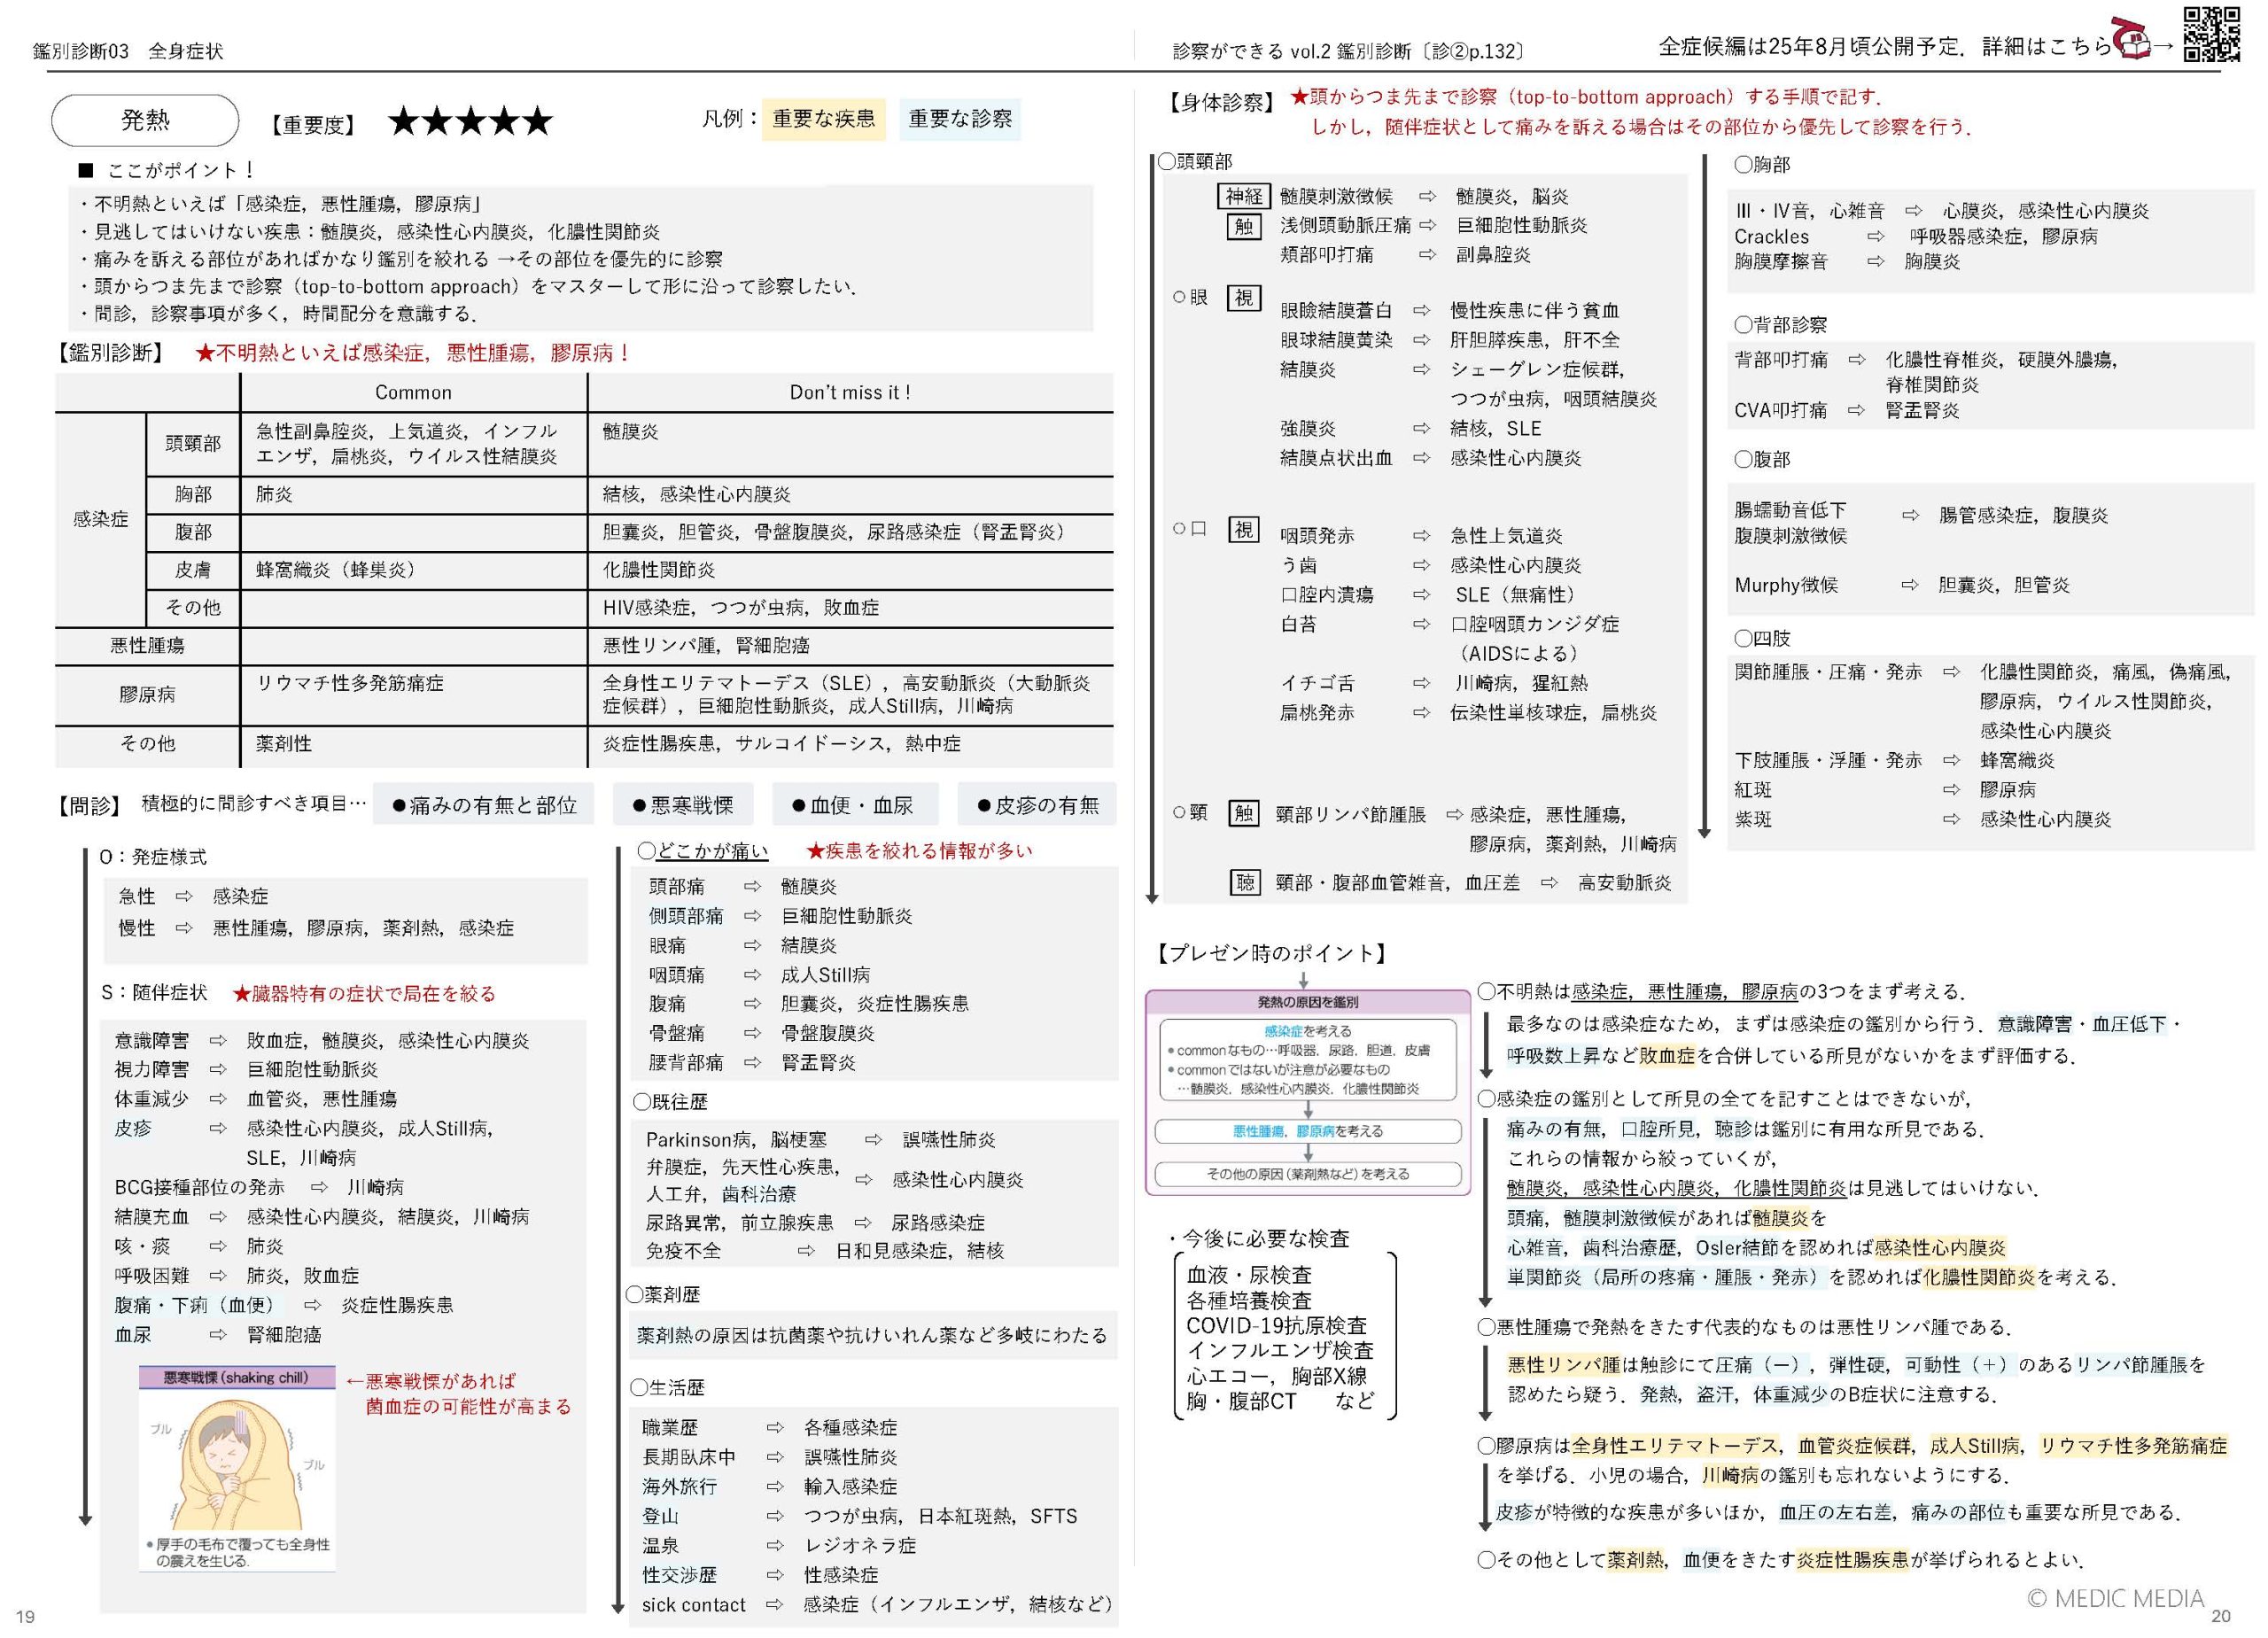The width and height of the screenshot is (2268, 1638).
Task: Click the Murphy徴候 finding
Action: (x=1786, y=585)
